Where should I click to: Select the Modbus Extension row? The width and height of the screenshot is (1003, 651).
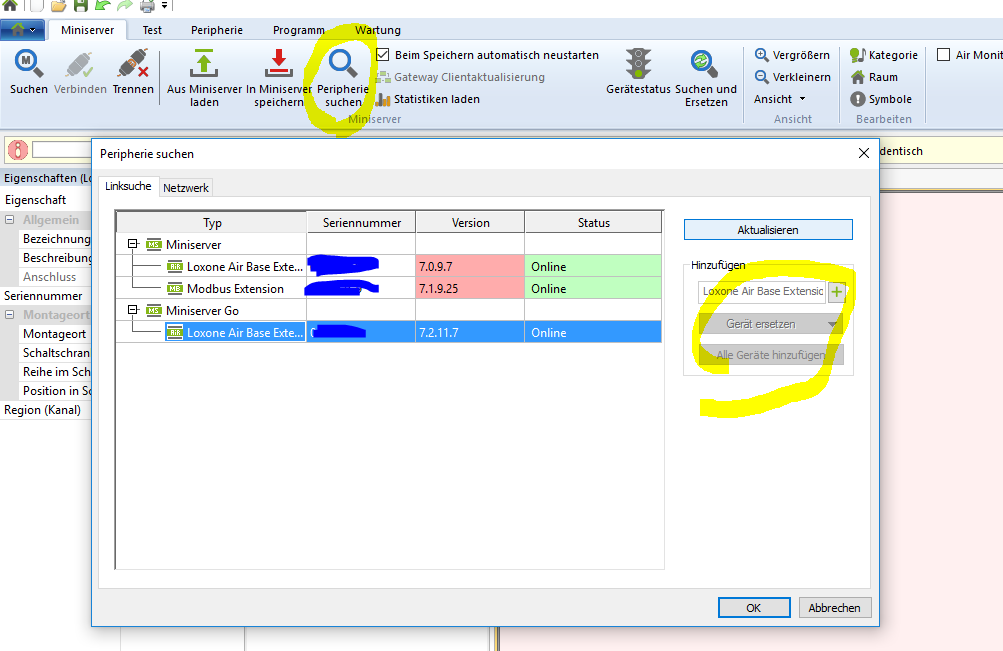click(388, 288)
